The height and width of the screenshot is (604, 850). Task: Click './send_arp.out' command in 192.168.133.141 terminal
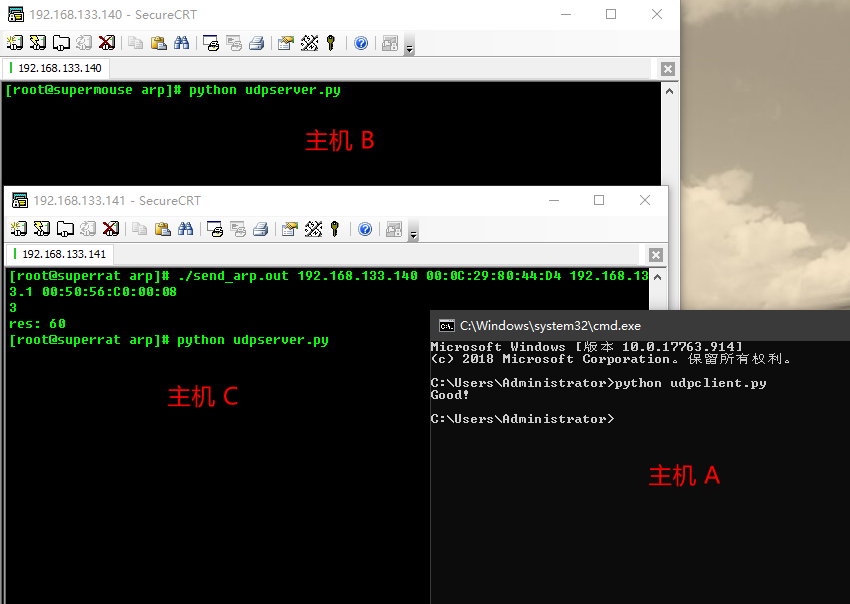point(233,276)
